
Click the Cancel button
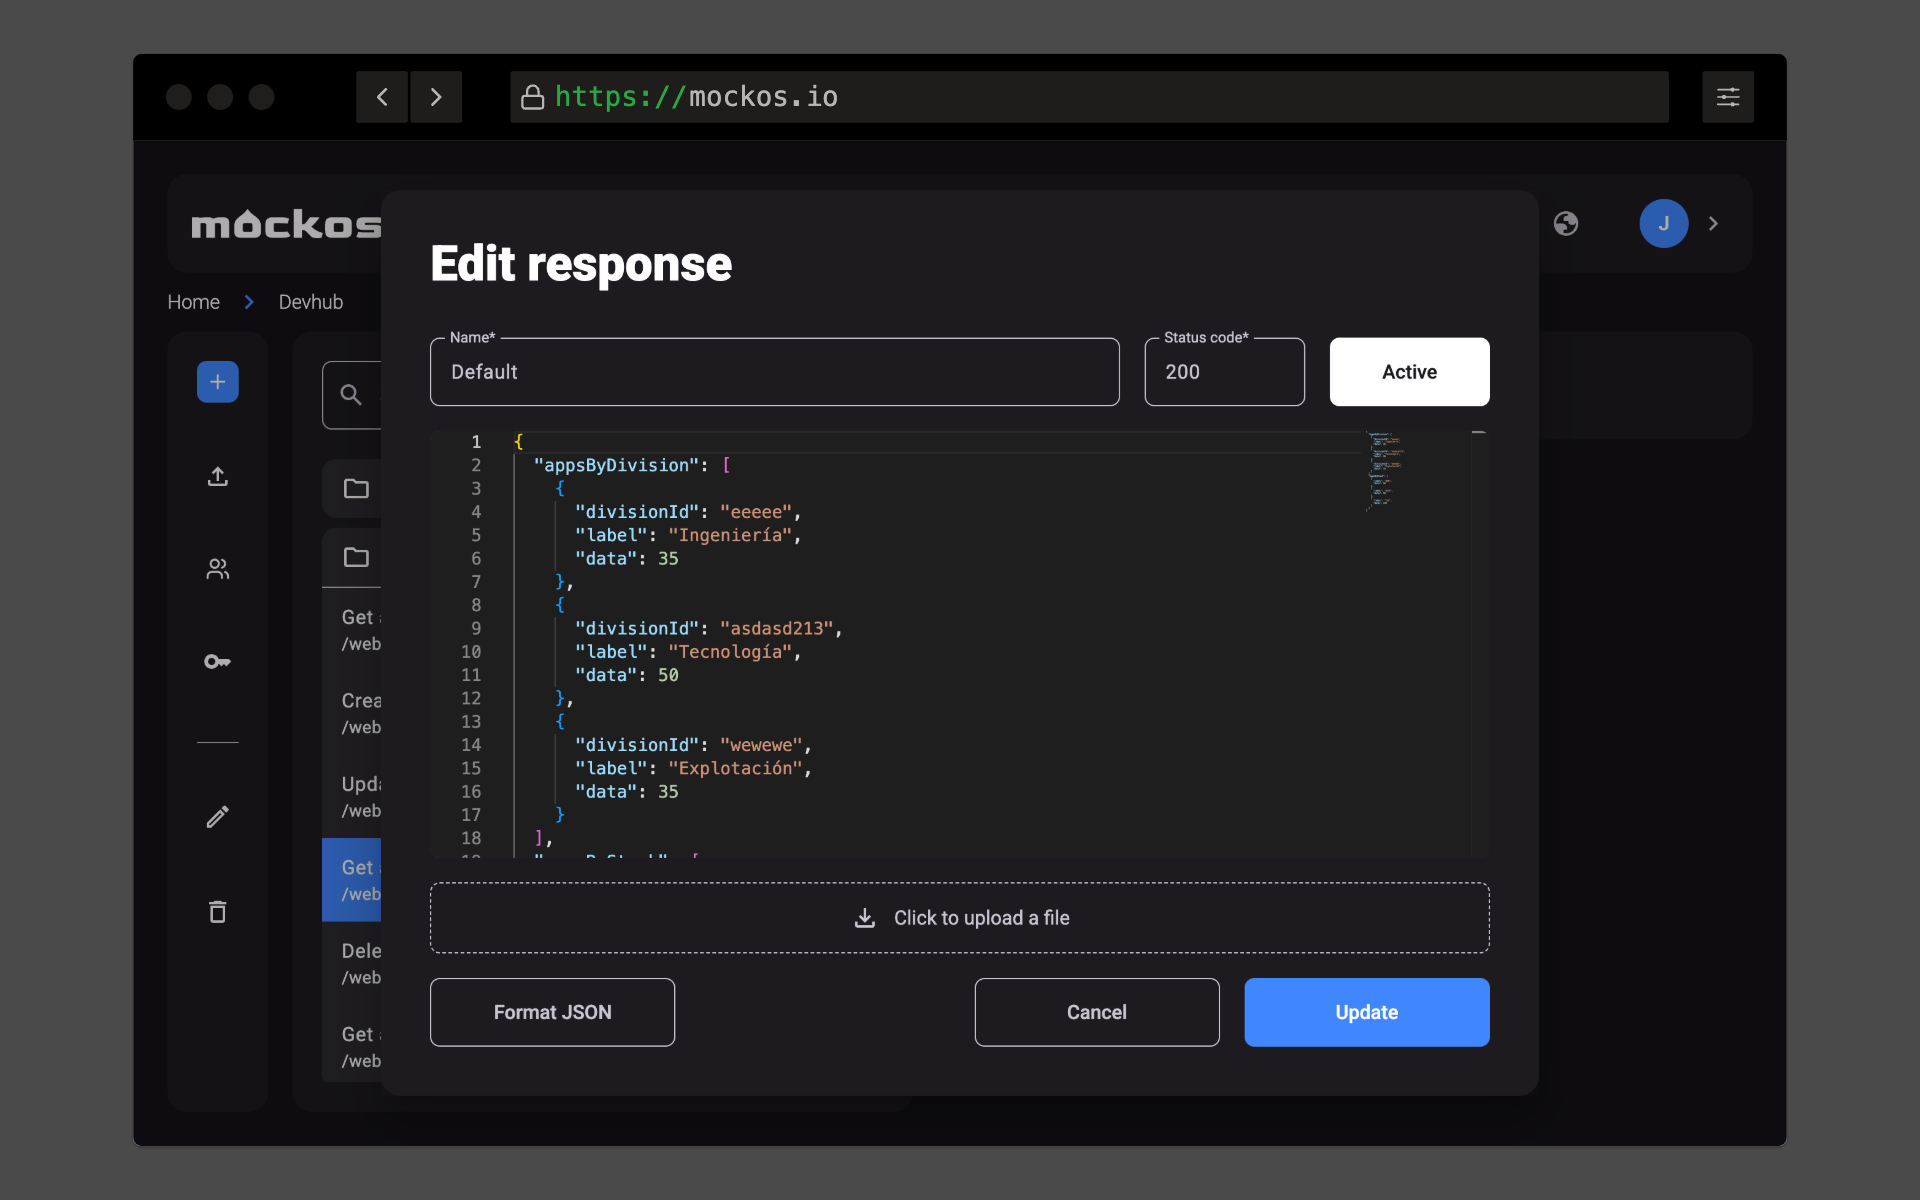pyautogui.click(x=1097, y=1012)
